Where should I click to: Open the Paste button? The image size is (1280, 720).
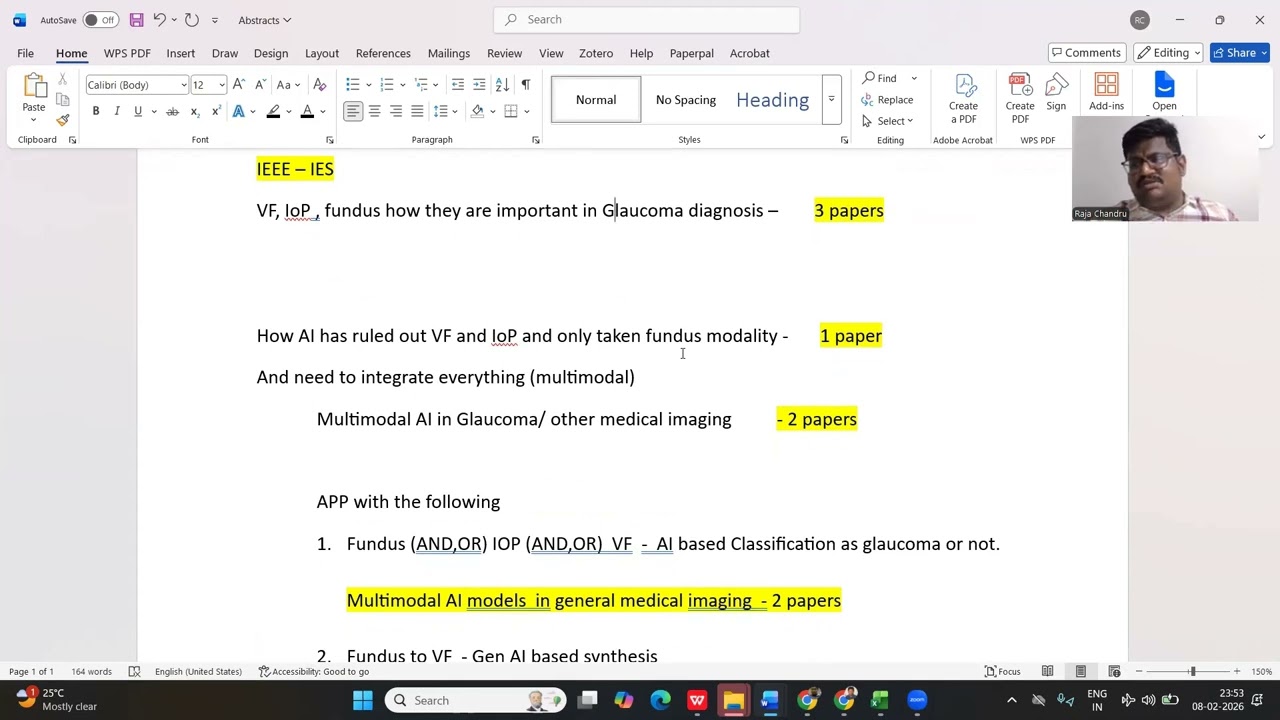[33, 98]
